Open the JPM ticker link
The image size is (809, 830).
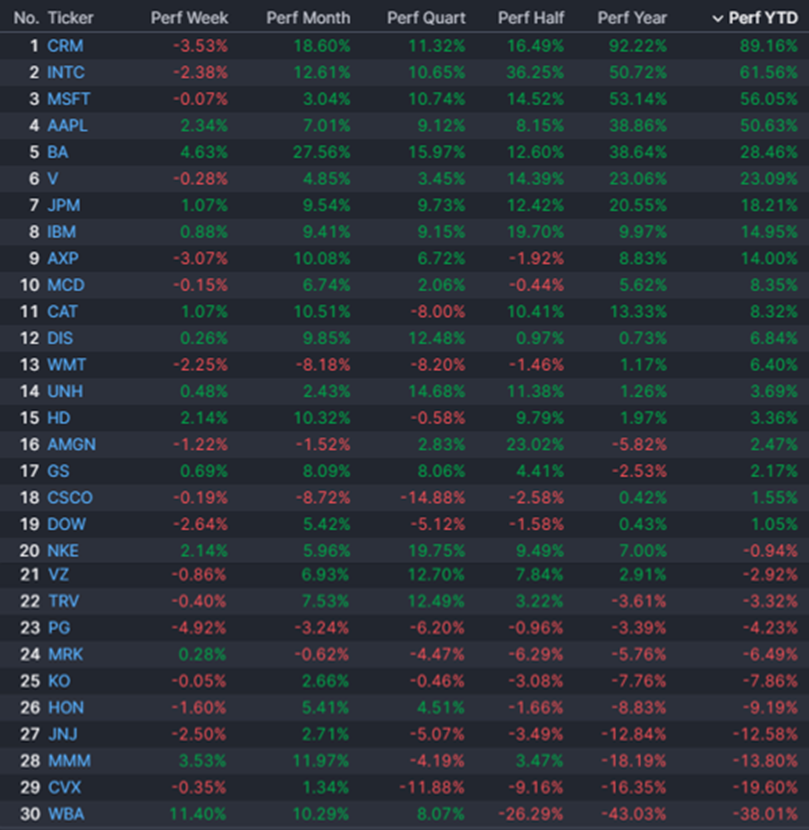pyautogui.click(x=64, y=205)
